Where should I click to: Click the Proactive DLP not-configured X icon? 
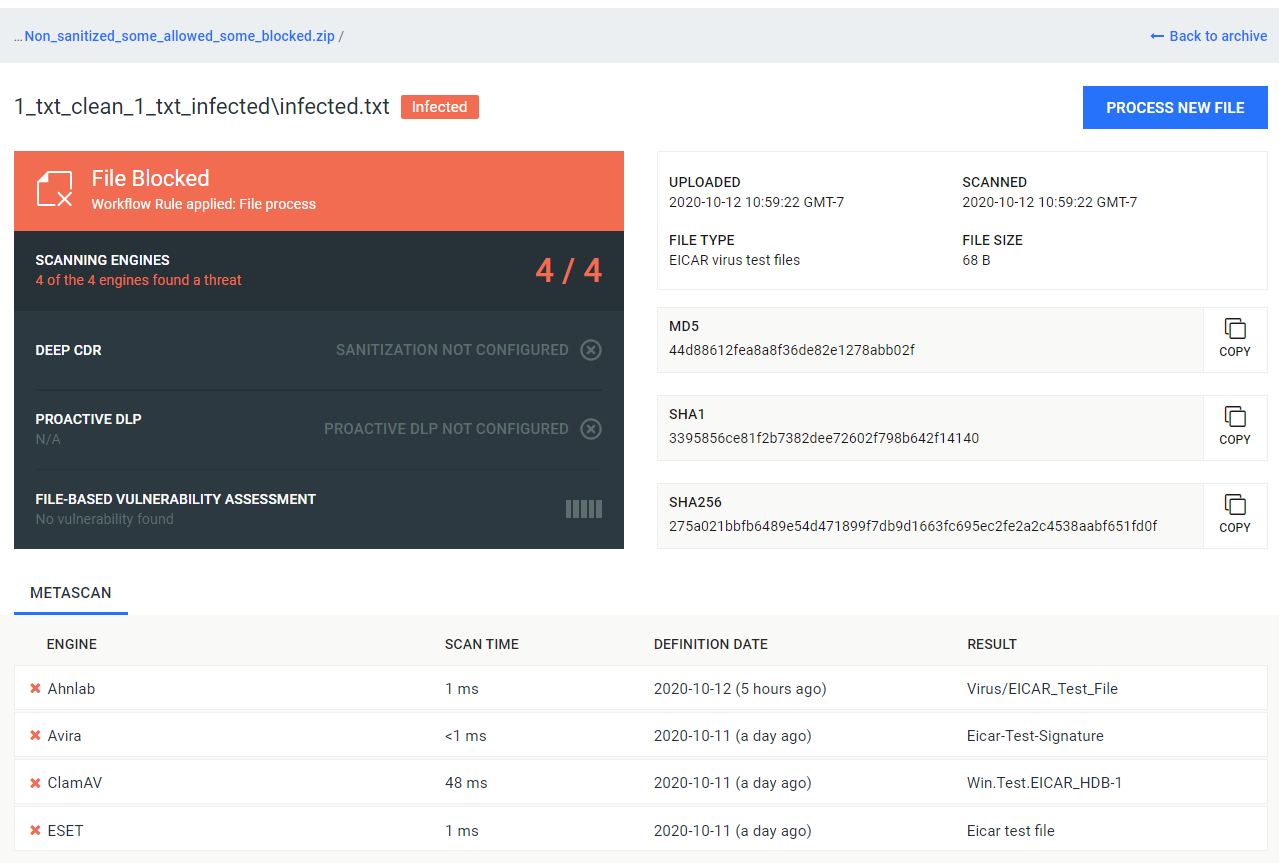pyautogui.click(x=591, y=429)
